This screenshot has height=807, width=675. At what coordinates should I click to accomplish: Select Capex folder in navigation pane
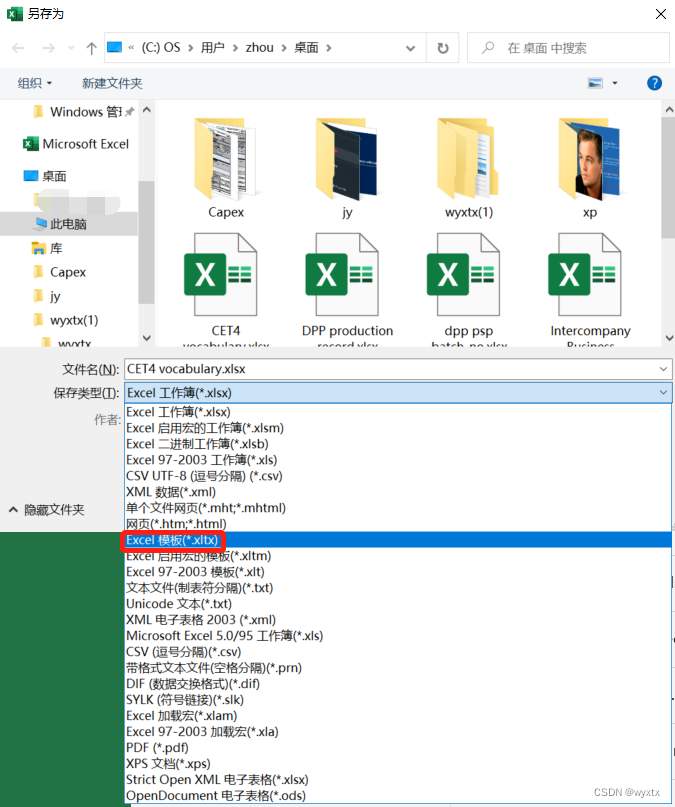coord(60,272)
